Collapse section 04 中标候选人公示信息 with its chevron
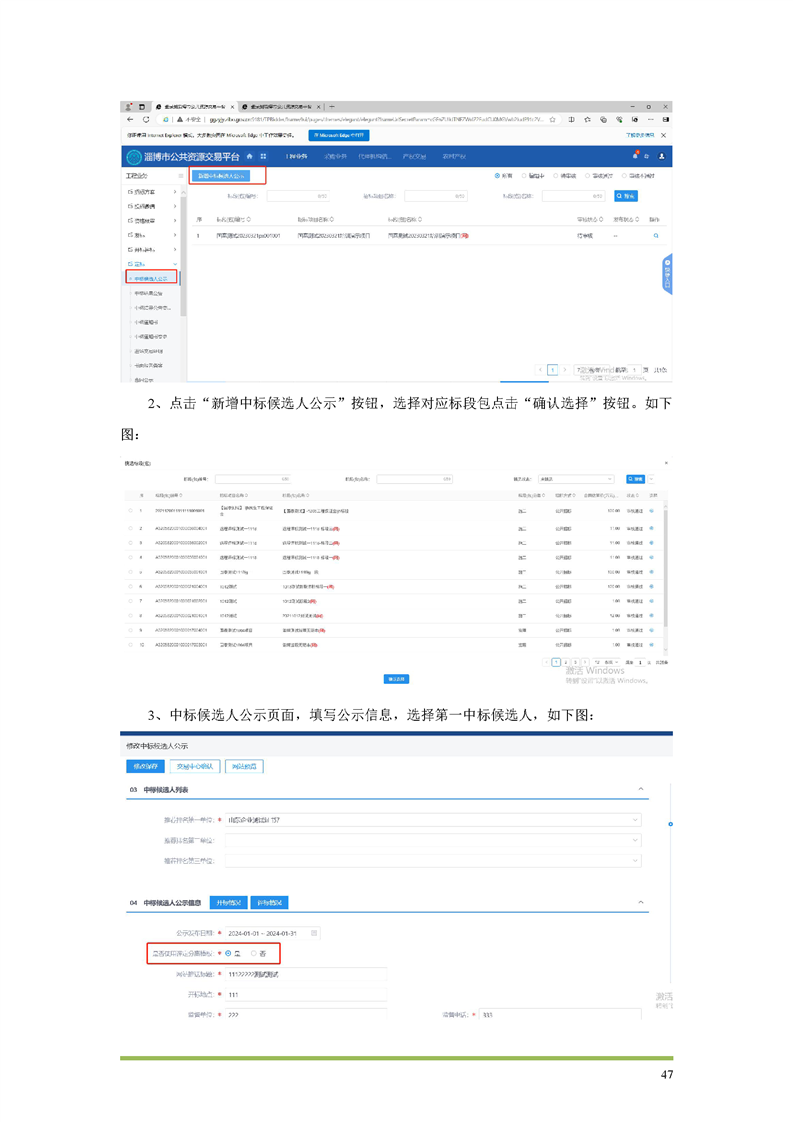The width and height of the screenshot is (793, 1122). click(641, 902)
